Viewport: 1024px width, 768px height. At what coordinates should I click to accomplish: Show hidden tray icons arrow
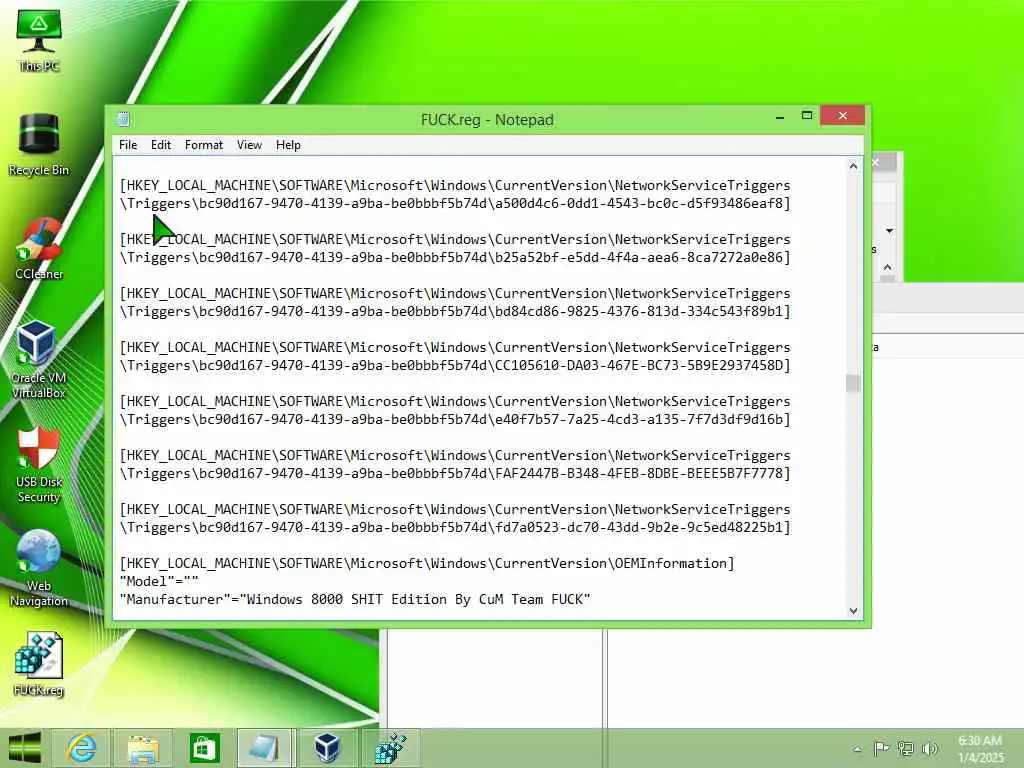pos(857,749)
